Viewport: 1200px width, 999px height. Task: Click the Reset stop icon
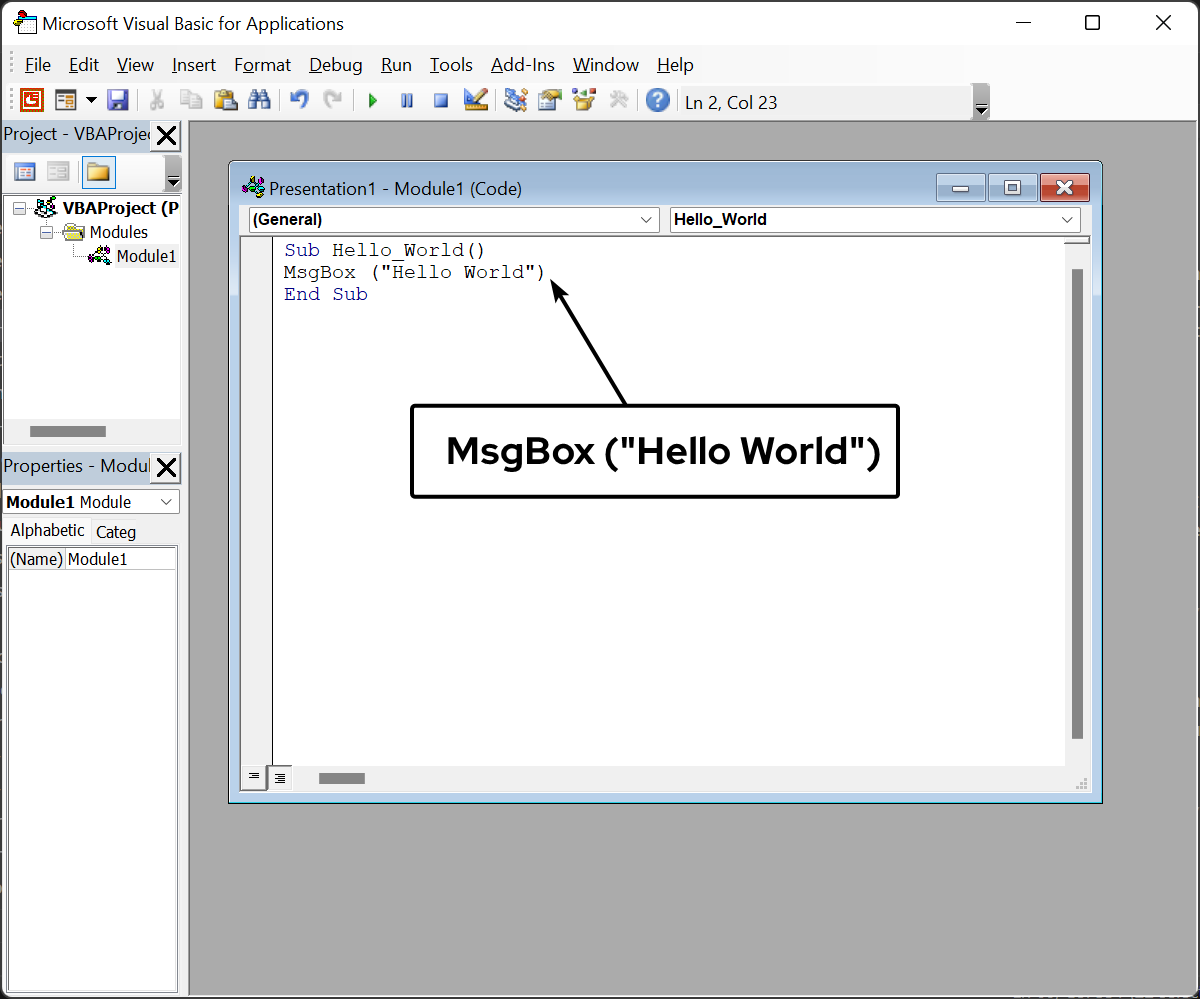[x=440, y=101]
